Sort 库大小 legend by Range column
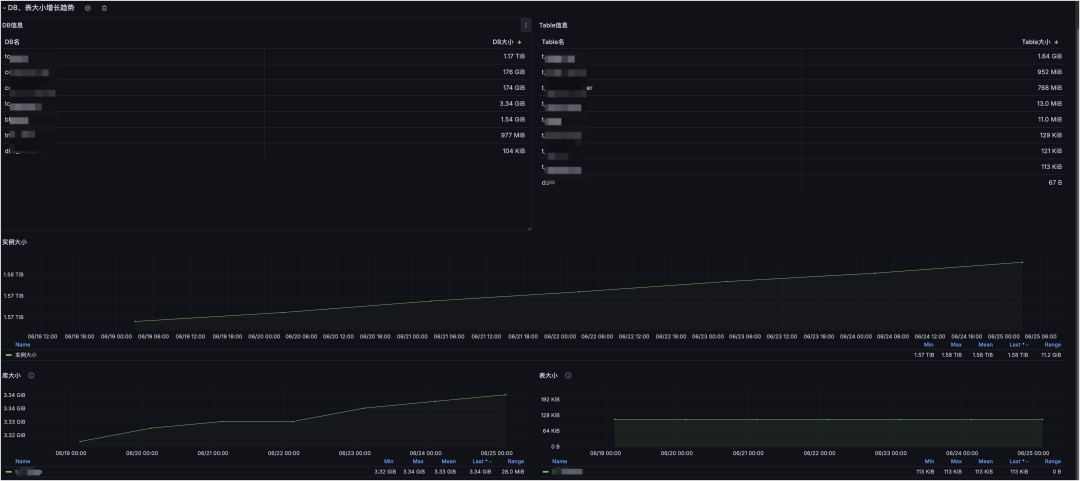1080x481 pixels. coord(515,462)
